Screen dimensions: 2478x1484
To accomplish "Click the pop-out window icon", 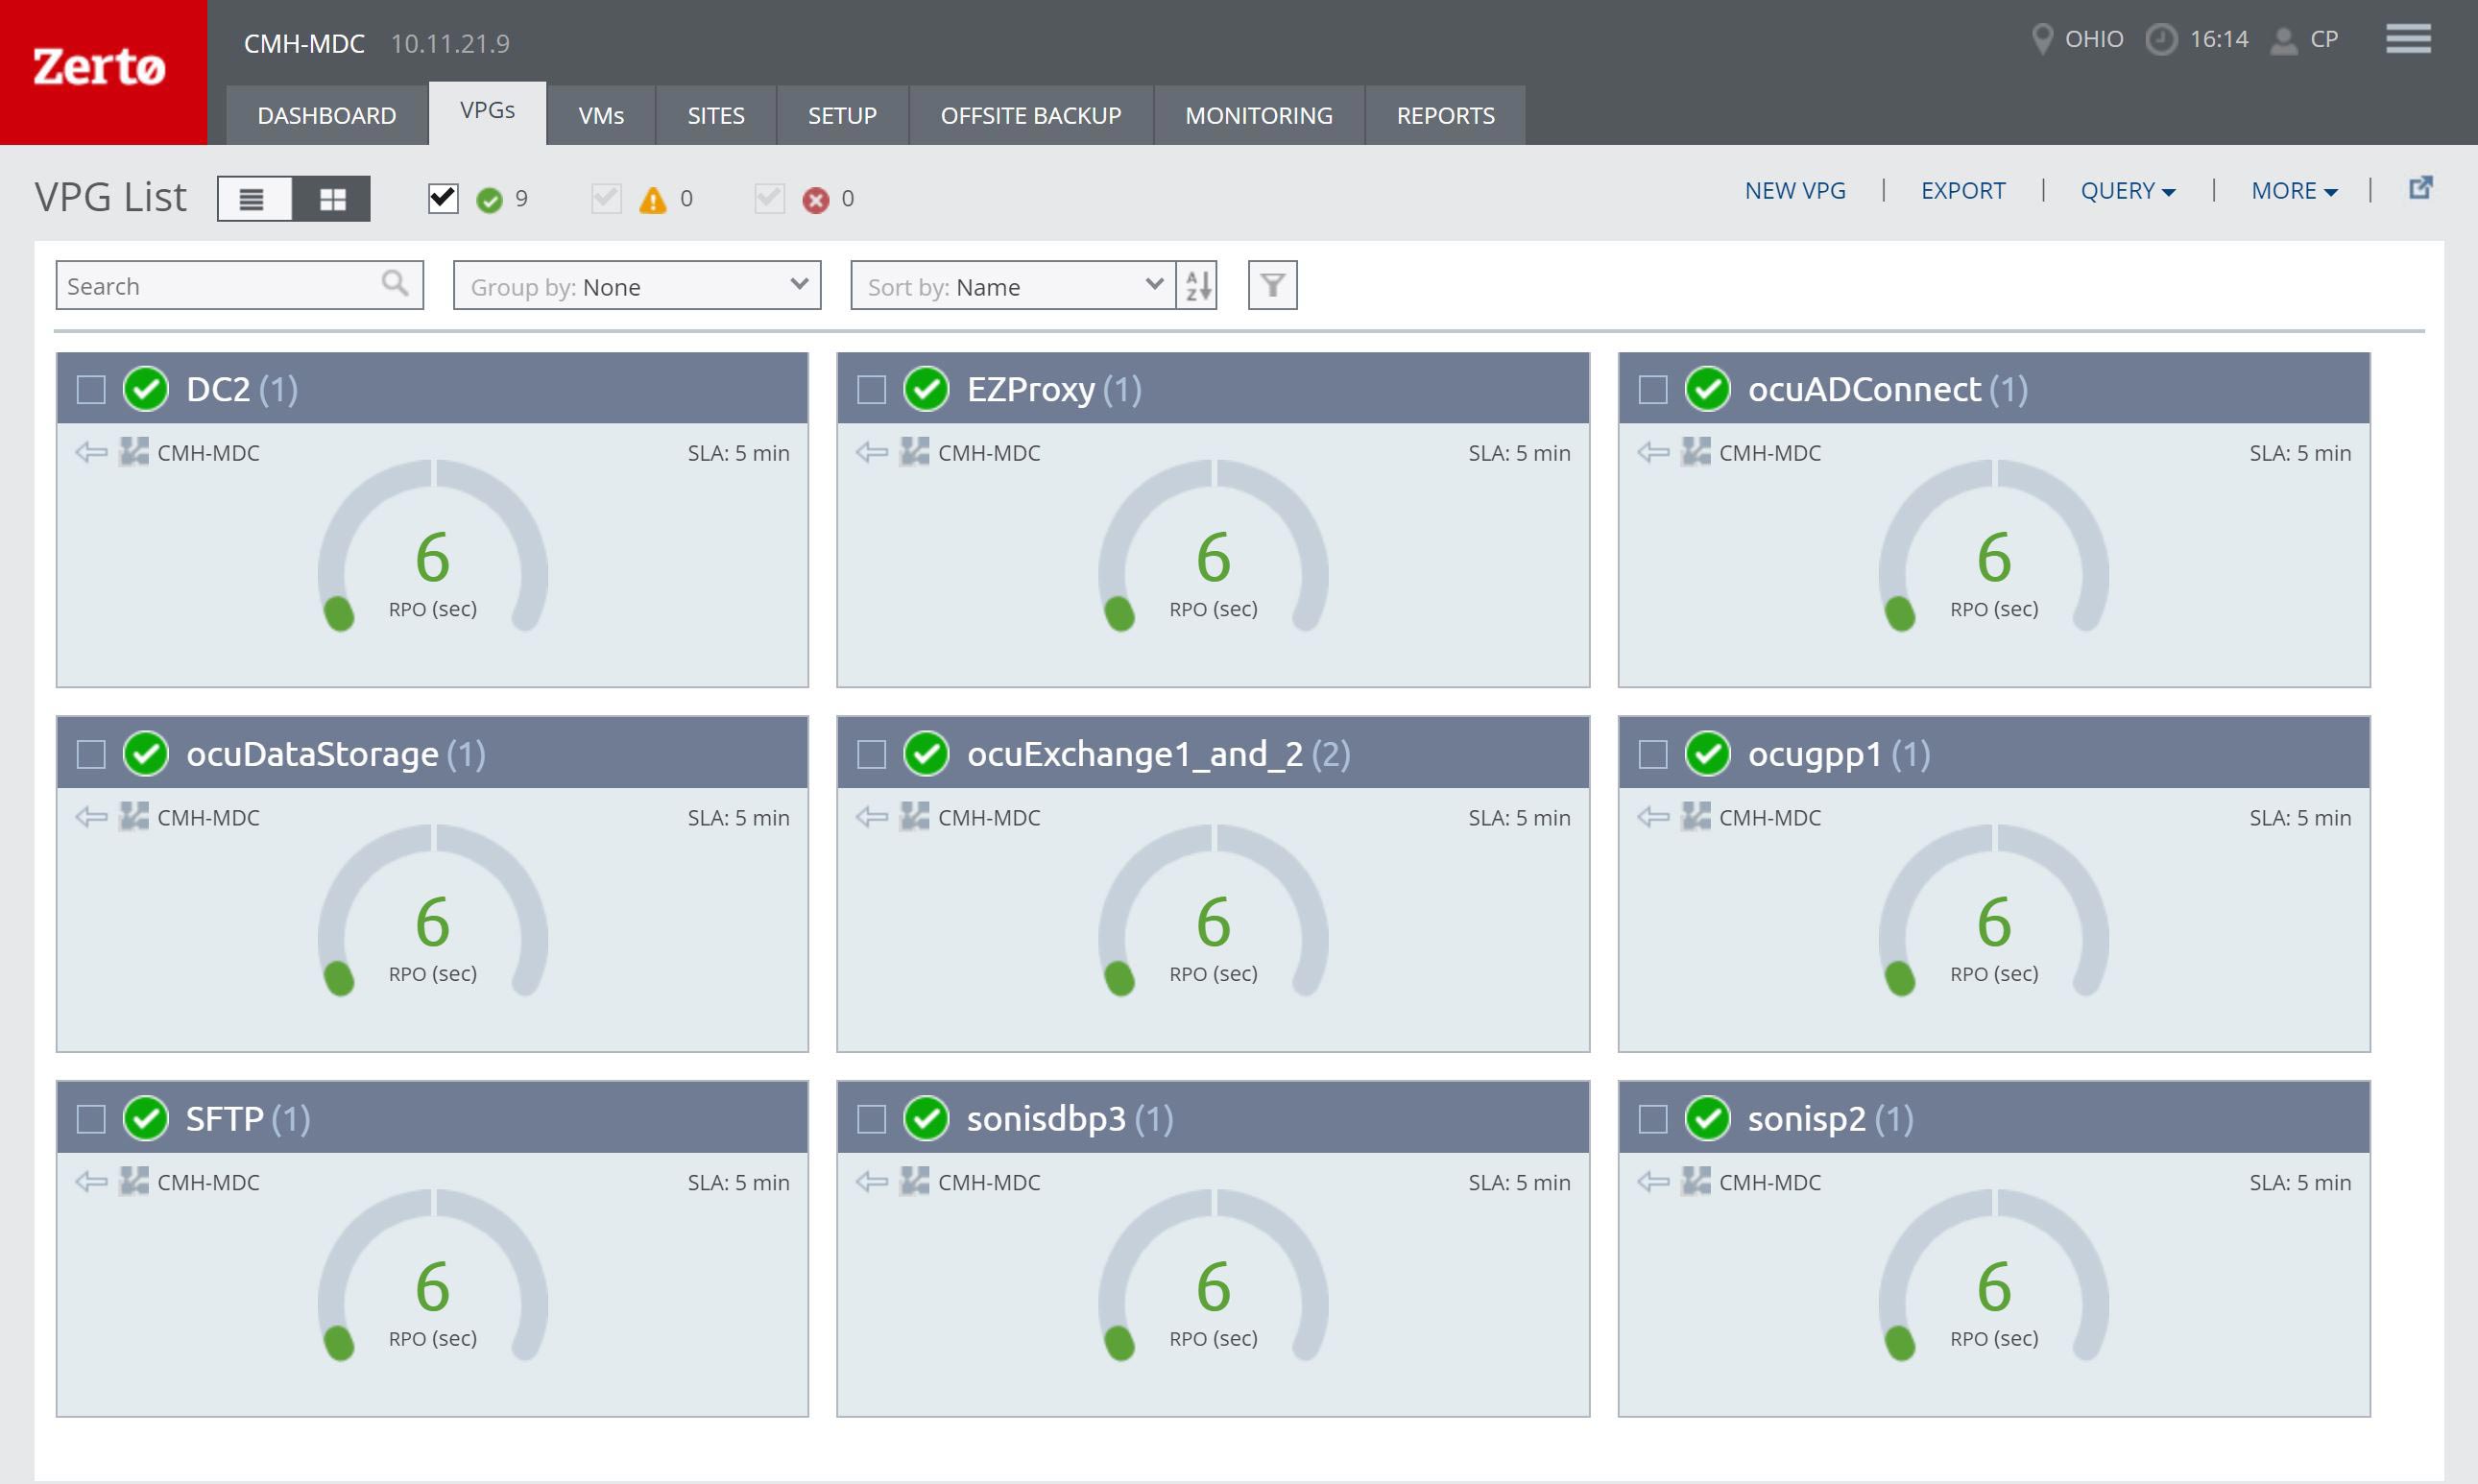I will 2420,187.
